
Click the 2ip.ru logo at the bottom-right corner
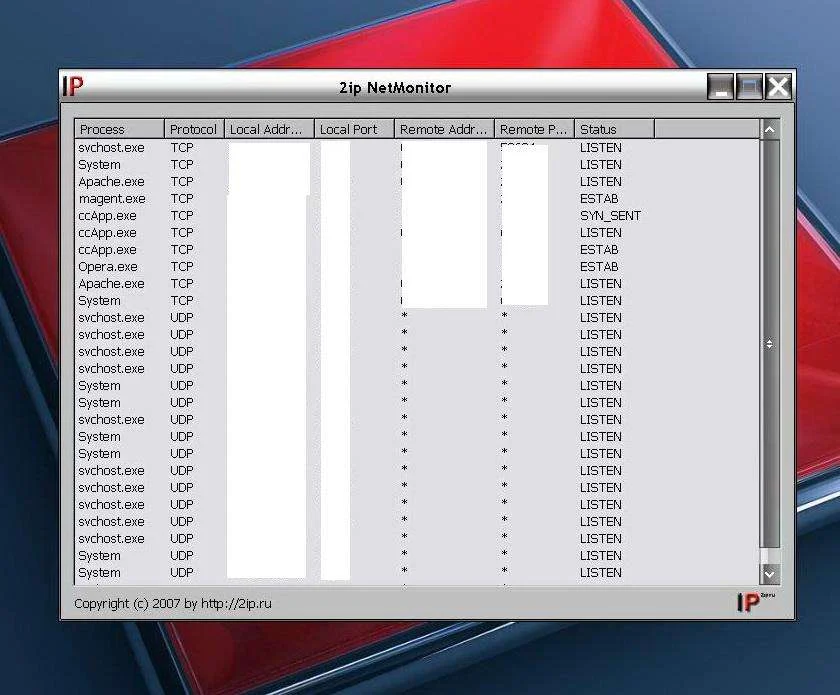755,602
